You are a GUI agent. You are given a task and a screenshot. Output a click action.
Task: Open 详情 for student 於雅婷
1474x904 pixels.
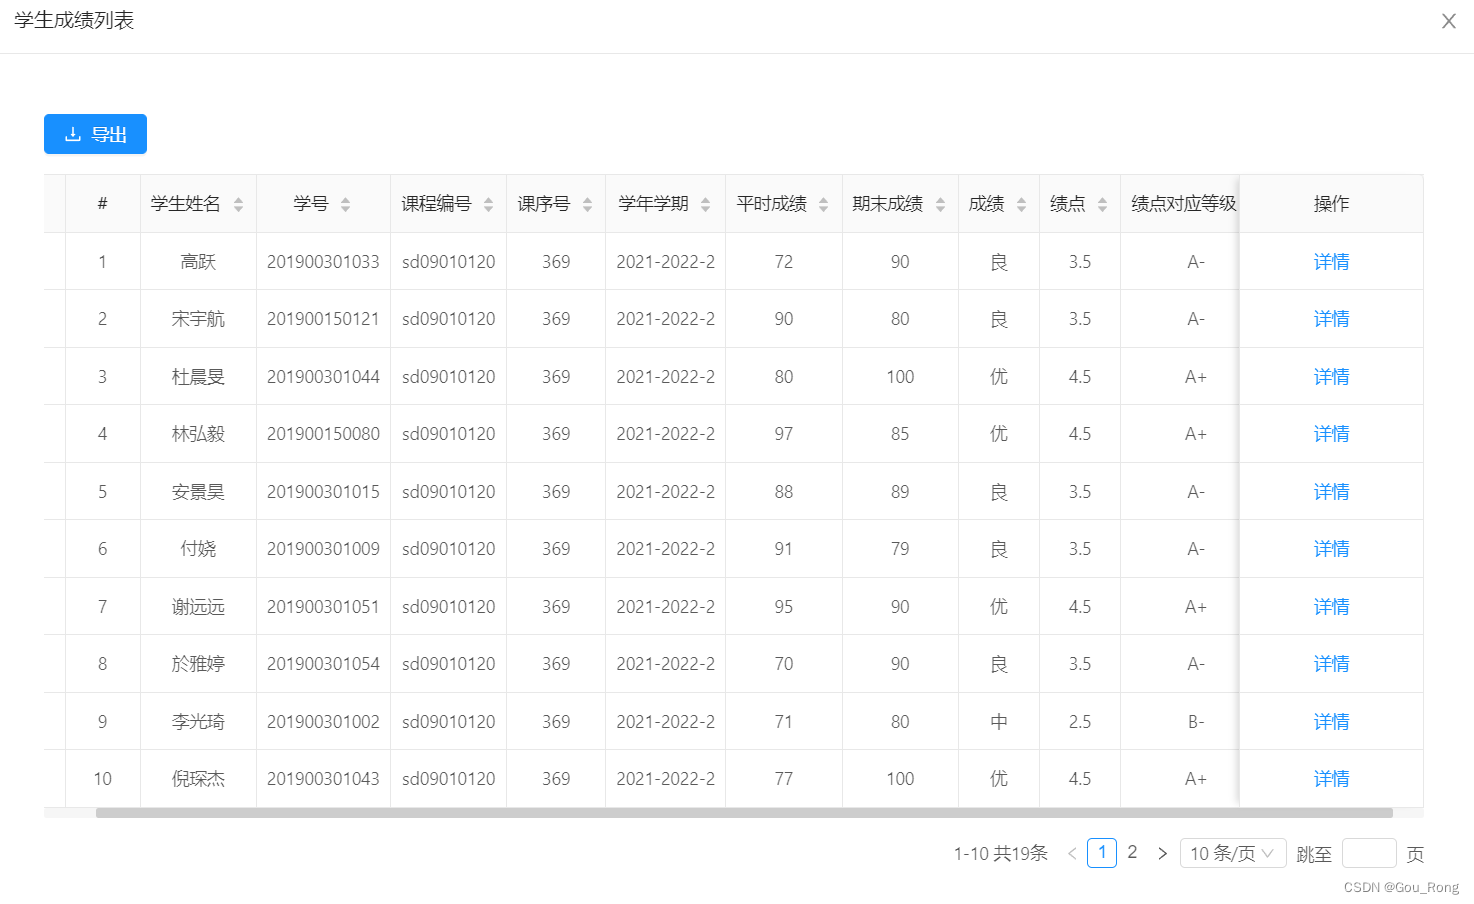point(1331,664)
